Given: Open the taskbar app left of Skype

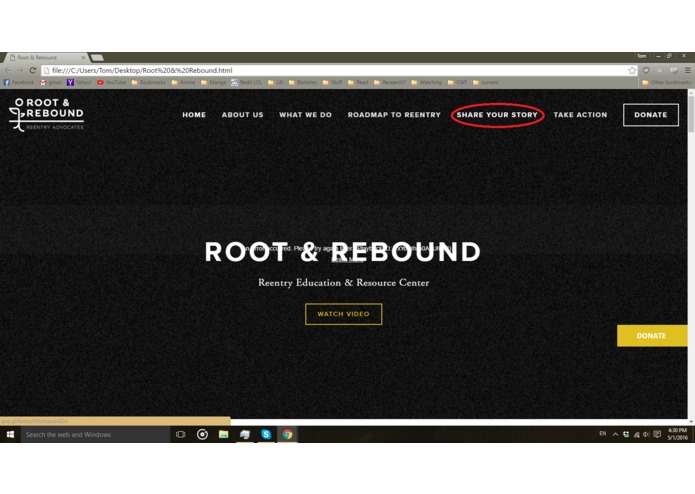Looking at the screenshot, I should click(x=245, y=435).
